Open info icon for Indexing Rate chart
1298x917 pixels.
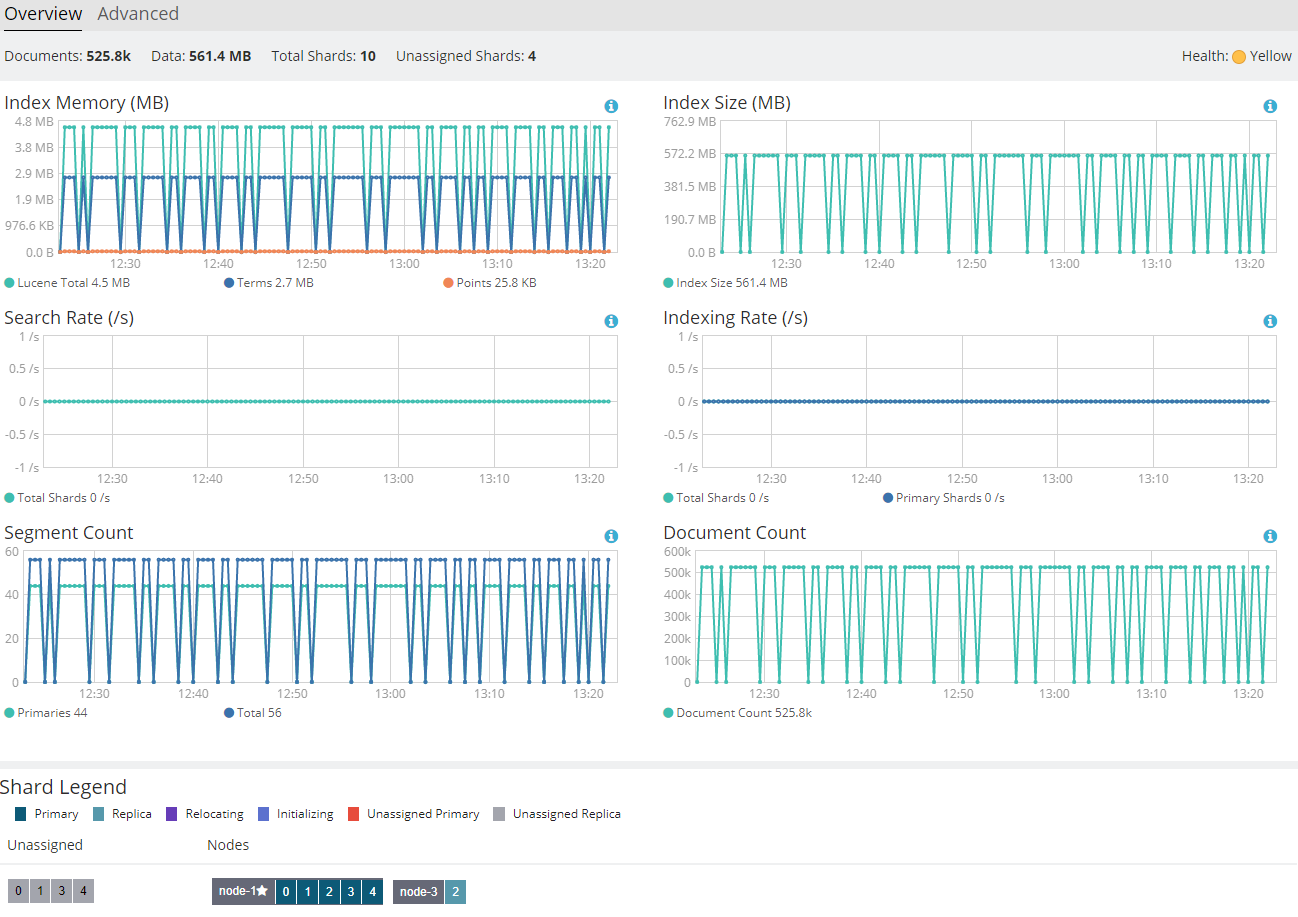(x=1270, y=321)
